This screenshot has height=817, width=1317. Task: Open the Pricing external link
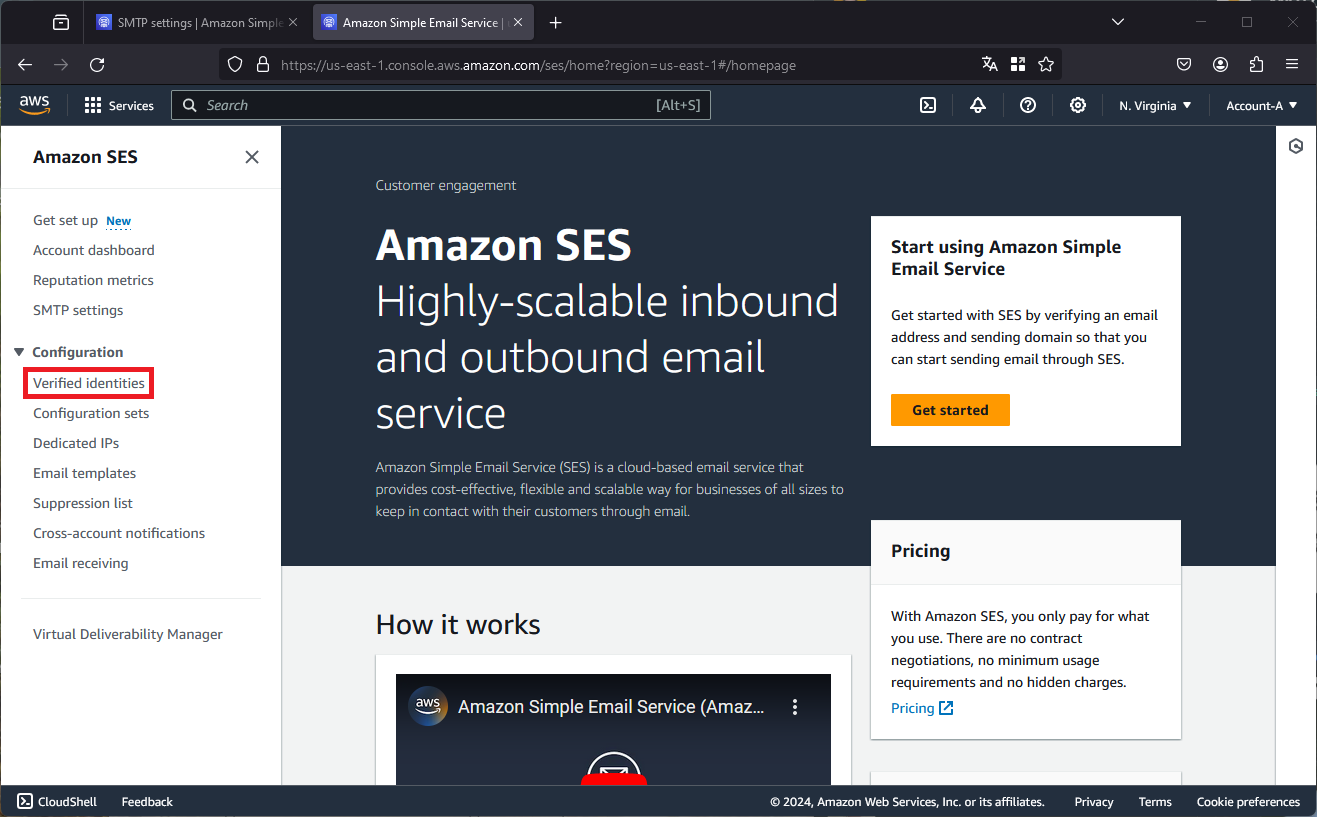tap(922, 708)
